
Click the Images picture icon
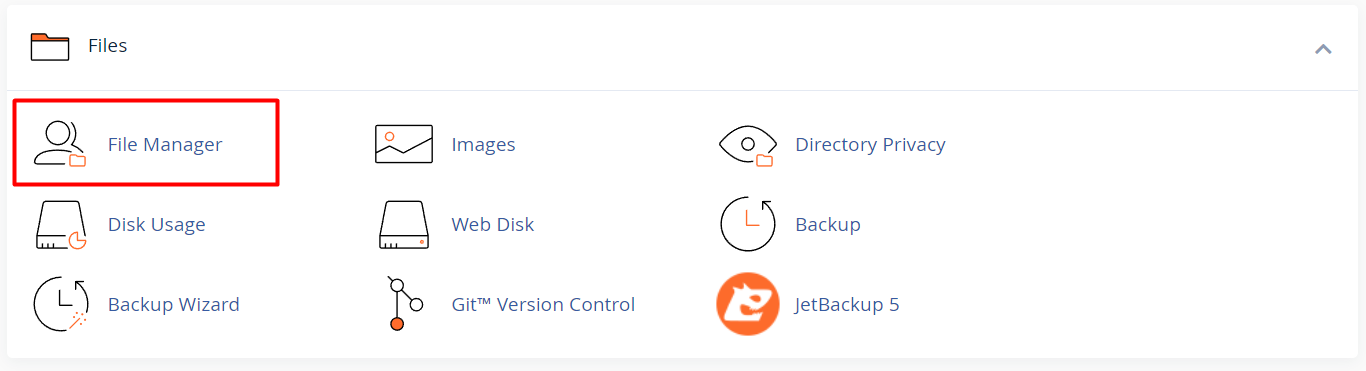pos(404,144)
